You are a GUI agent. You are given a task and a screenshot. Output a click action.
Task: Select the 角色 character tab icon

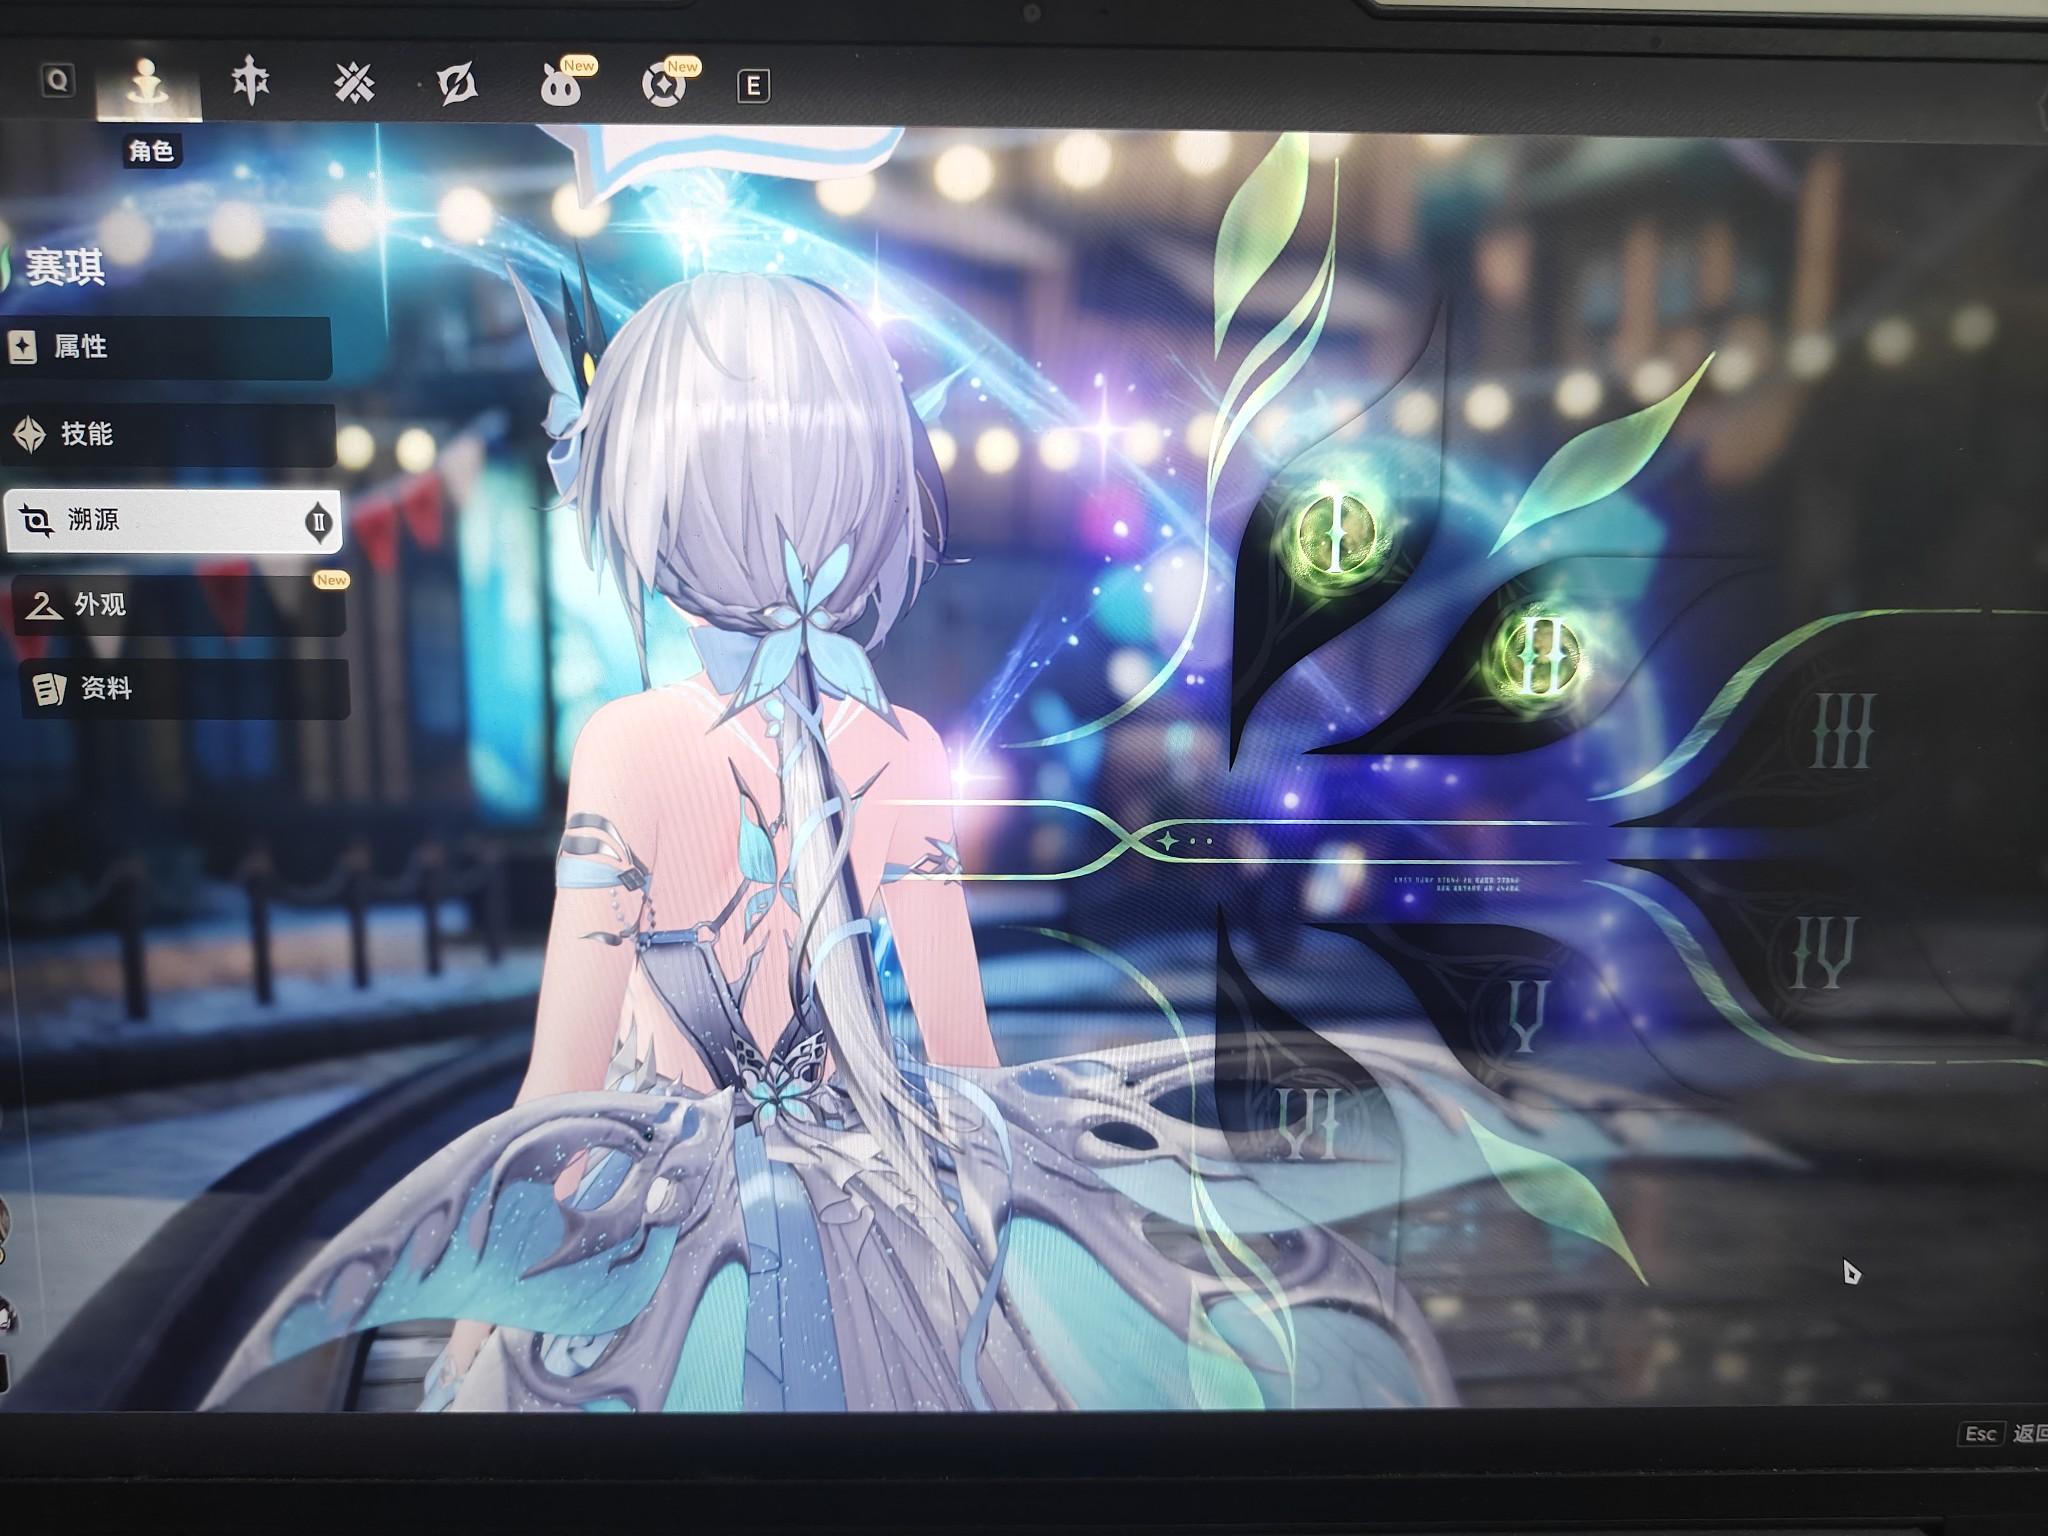pos(148,84)
